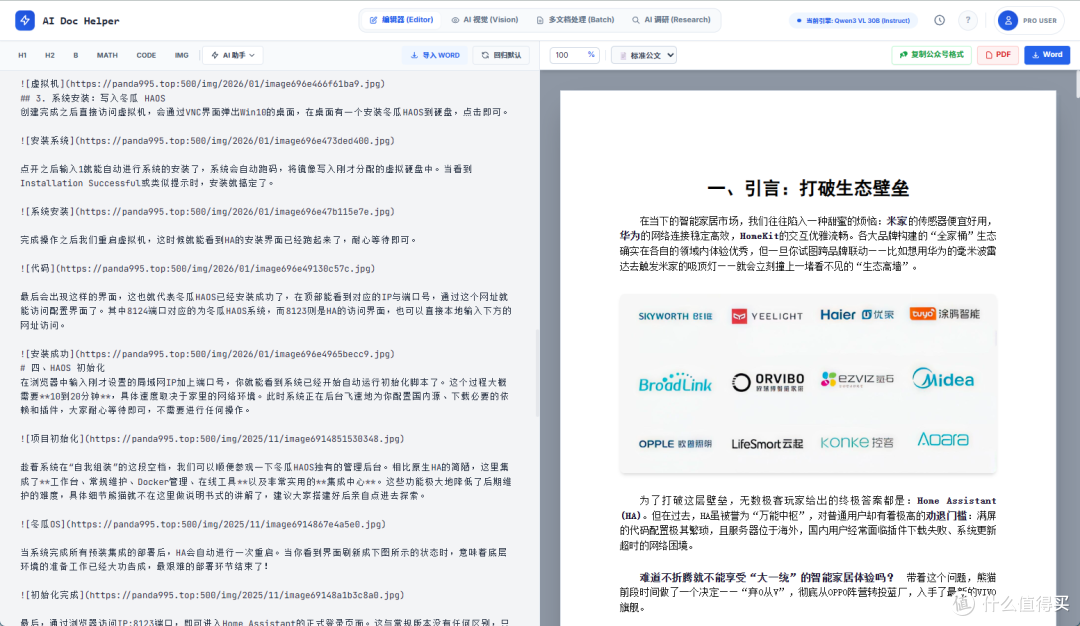Click the 回归默认 reset button
The image size is (1080, 626).
tap(501, 55)
